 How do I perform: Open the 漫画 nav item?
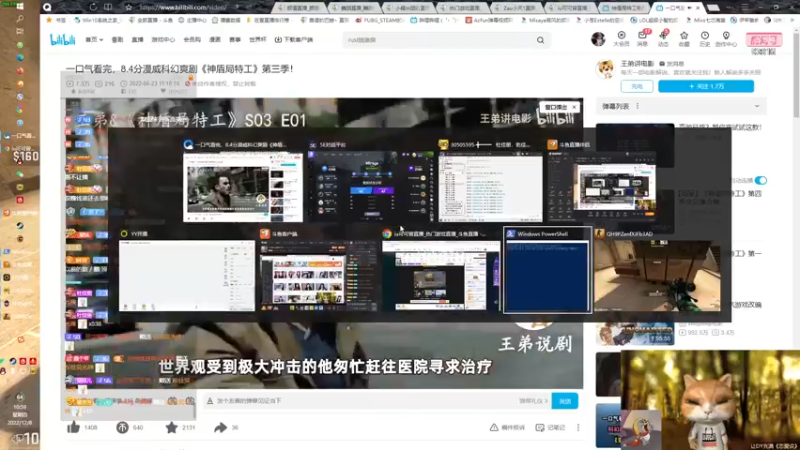point(215,39)
